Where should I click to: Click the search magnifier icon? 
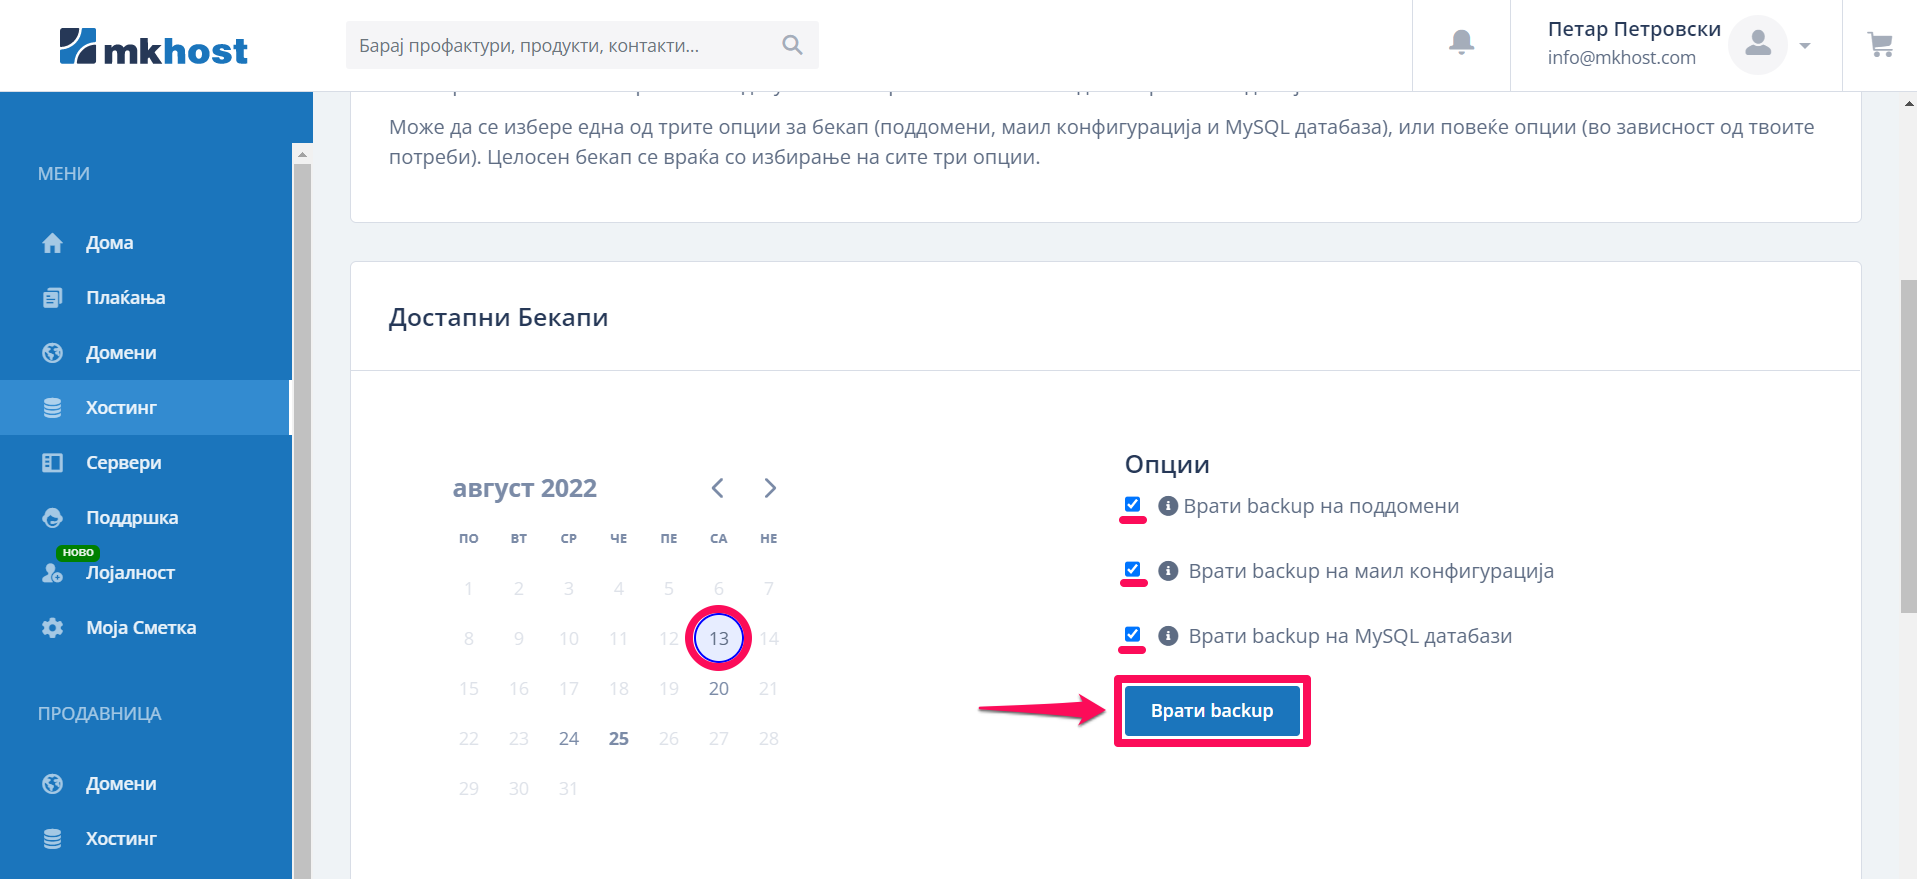point(792,45)
